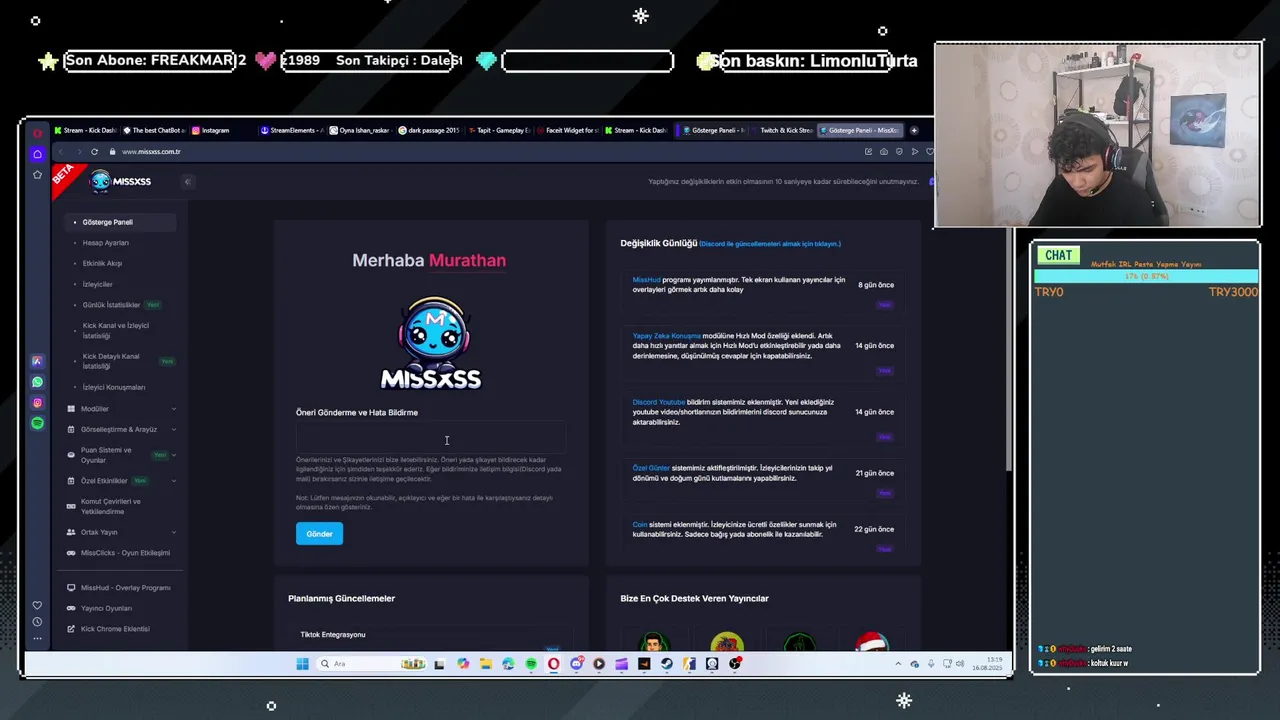
Task: Open the Discord Youtube changelog link
Action: pyautogui.click(x=658, y=402)
